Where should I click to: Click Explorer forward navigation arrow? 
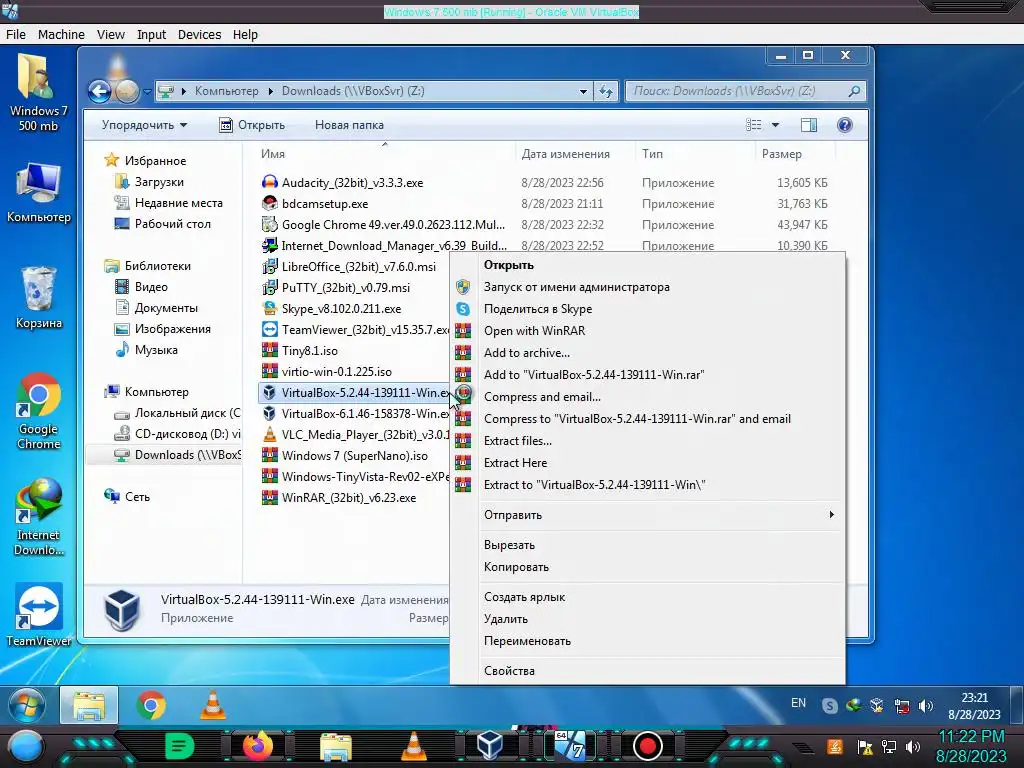tap(127, 91)
